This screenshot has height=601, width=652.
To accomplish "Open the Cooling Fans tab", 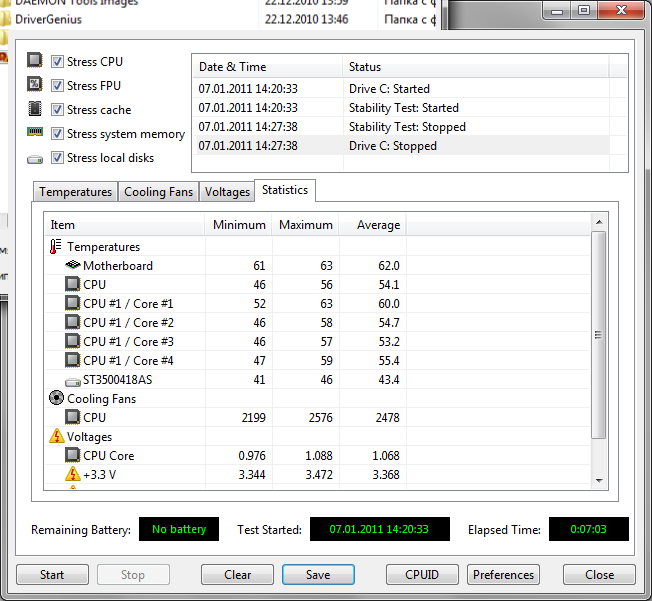I will pyautogui.click(x=158, y=192).
